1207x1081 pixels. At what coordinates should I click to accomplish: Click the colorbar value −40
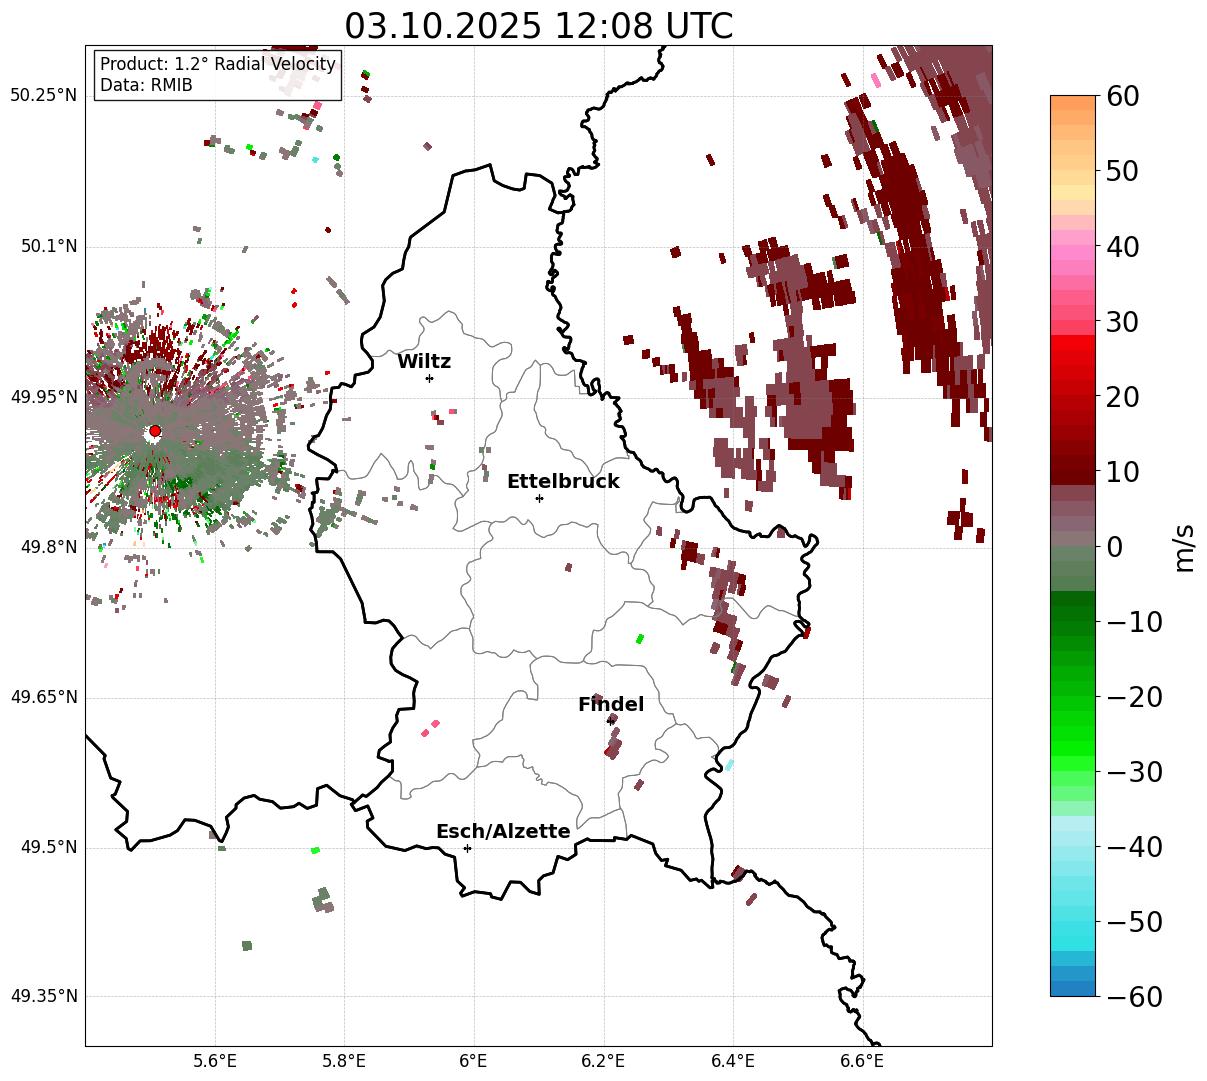click(x=1134, y=847)
